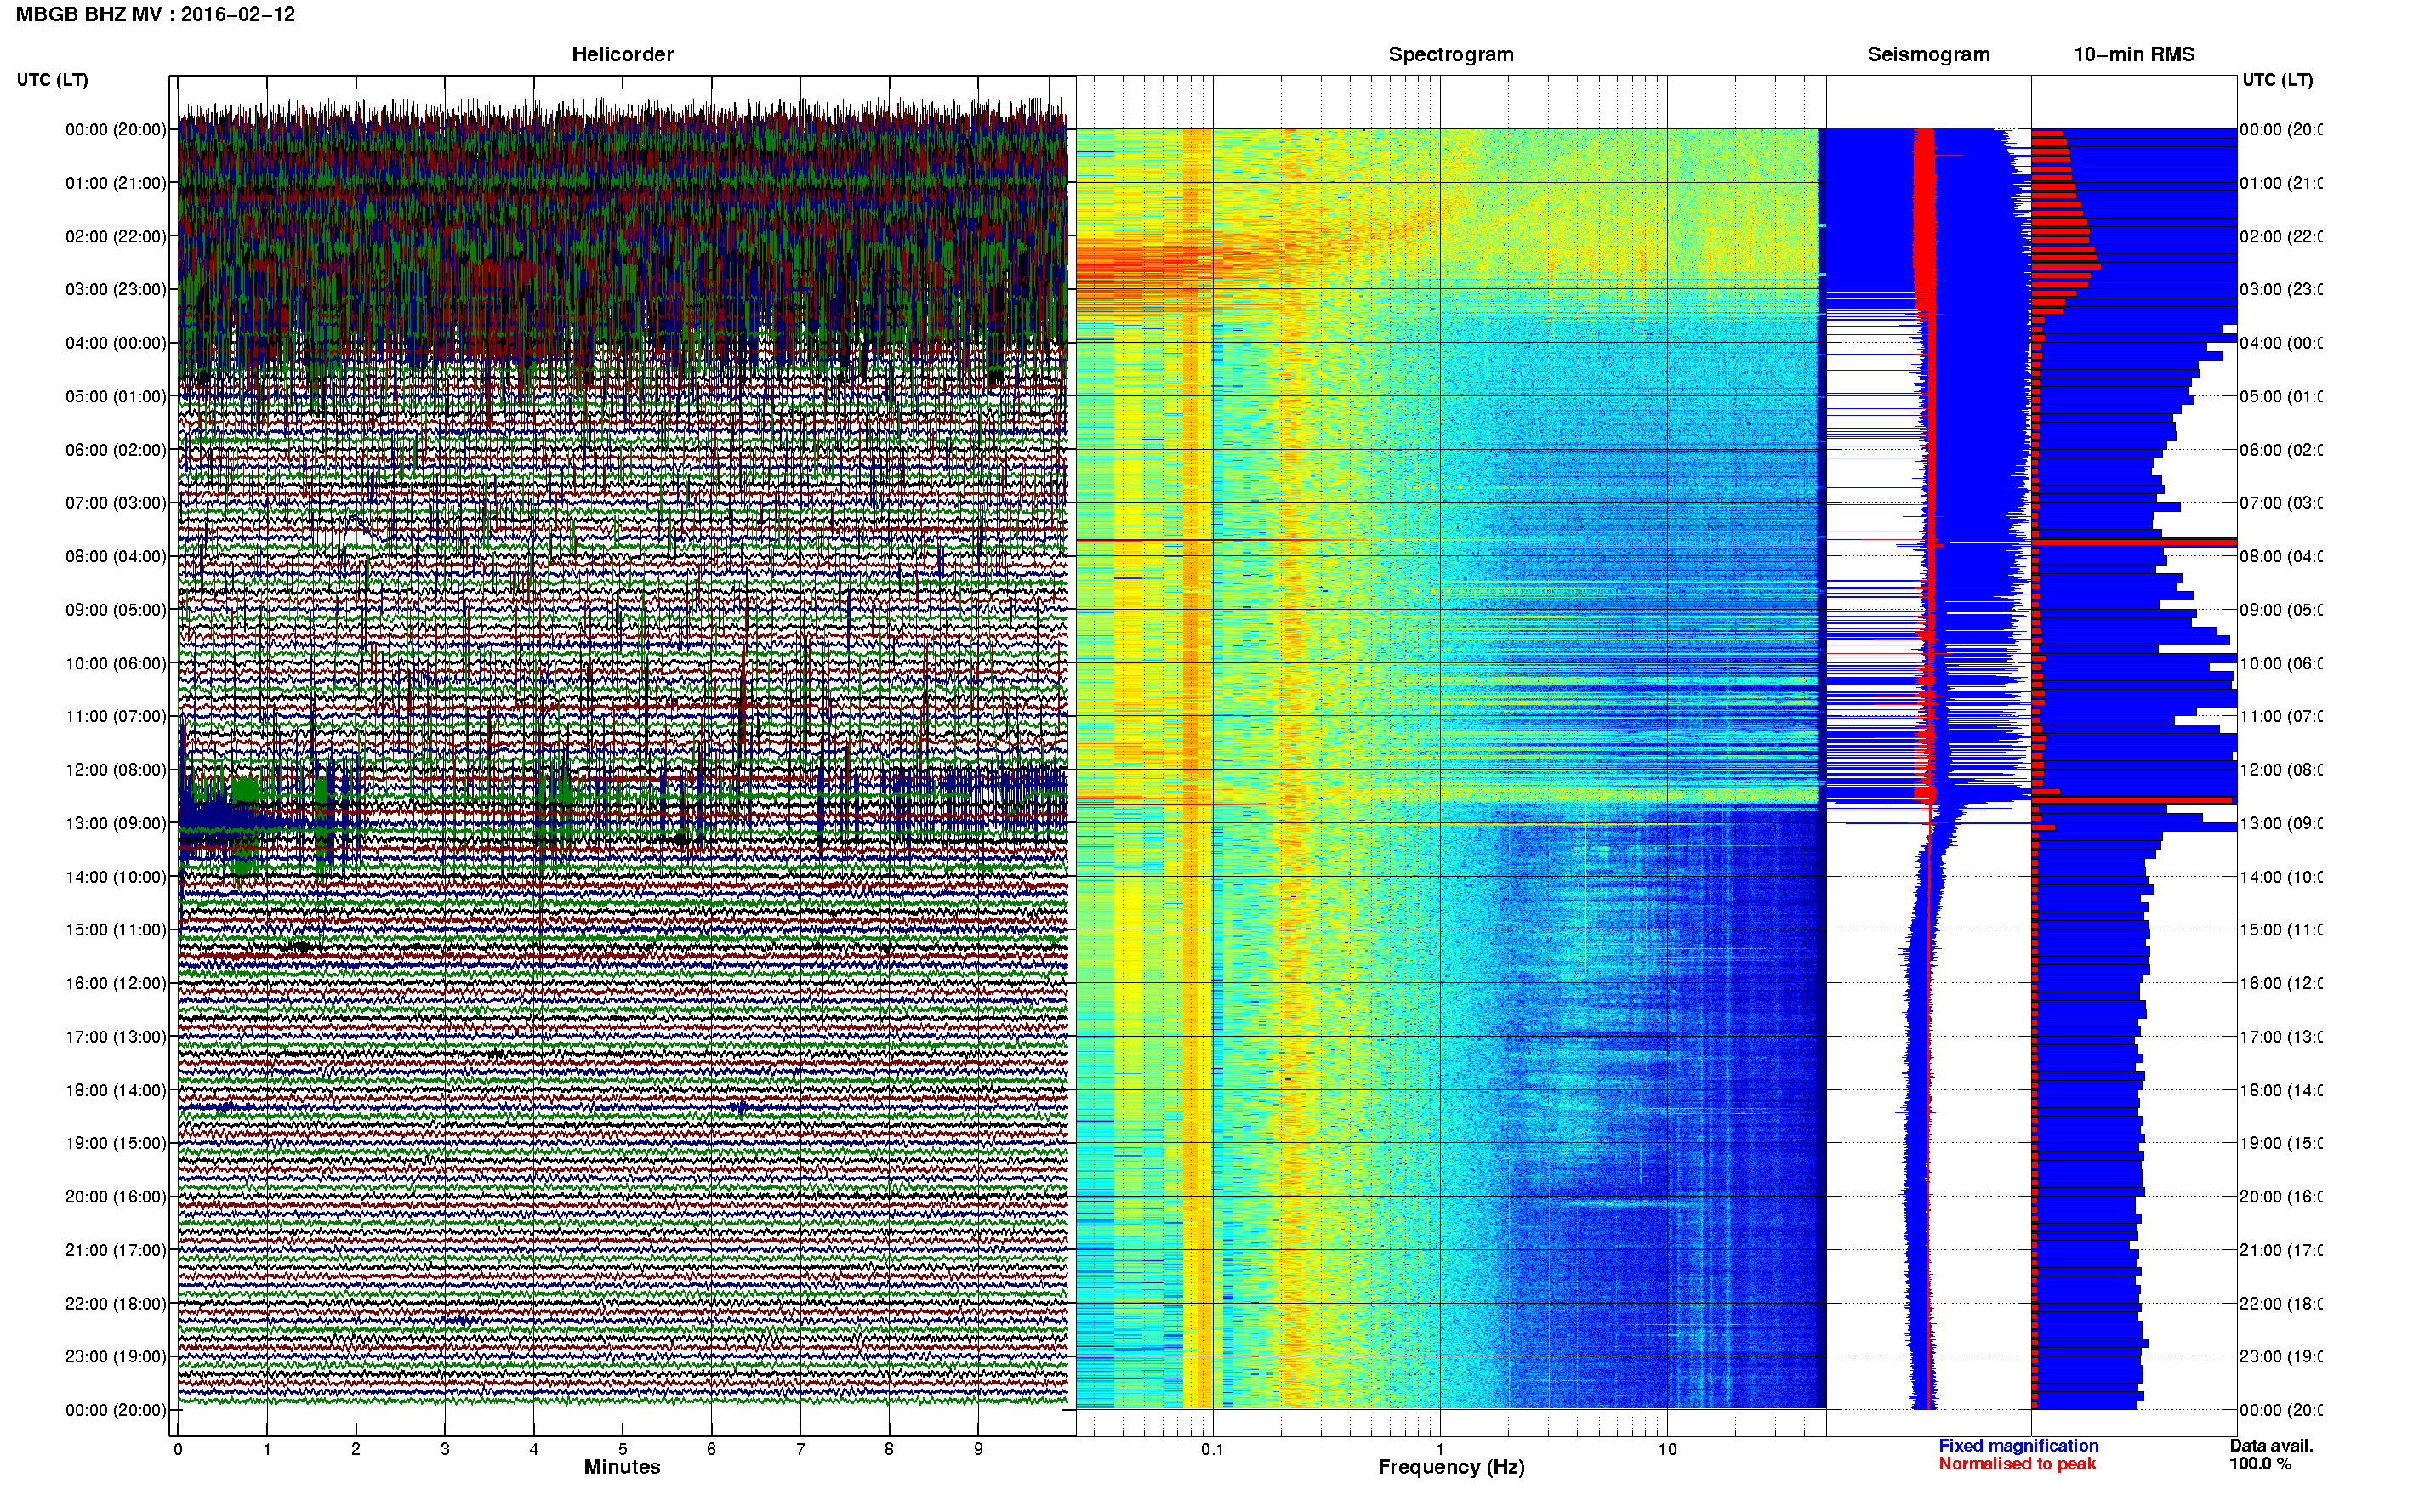Click left time label '01:00 (21:00)'
This screenshot has width=2419, height=1512.
(116, 183)
